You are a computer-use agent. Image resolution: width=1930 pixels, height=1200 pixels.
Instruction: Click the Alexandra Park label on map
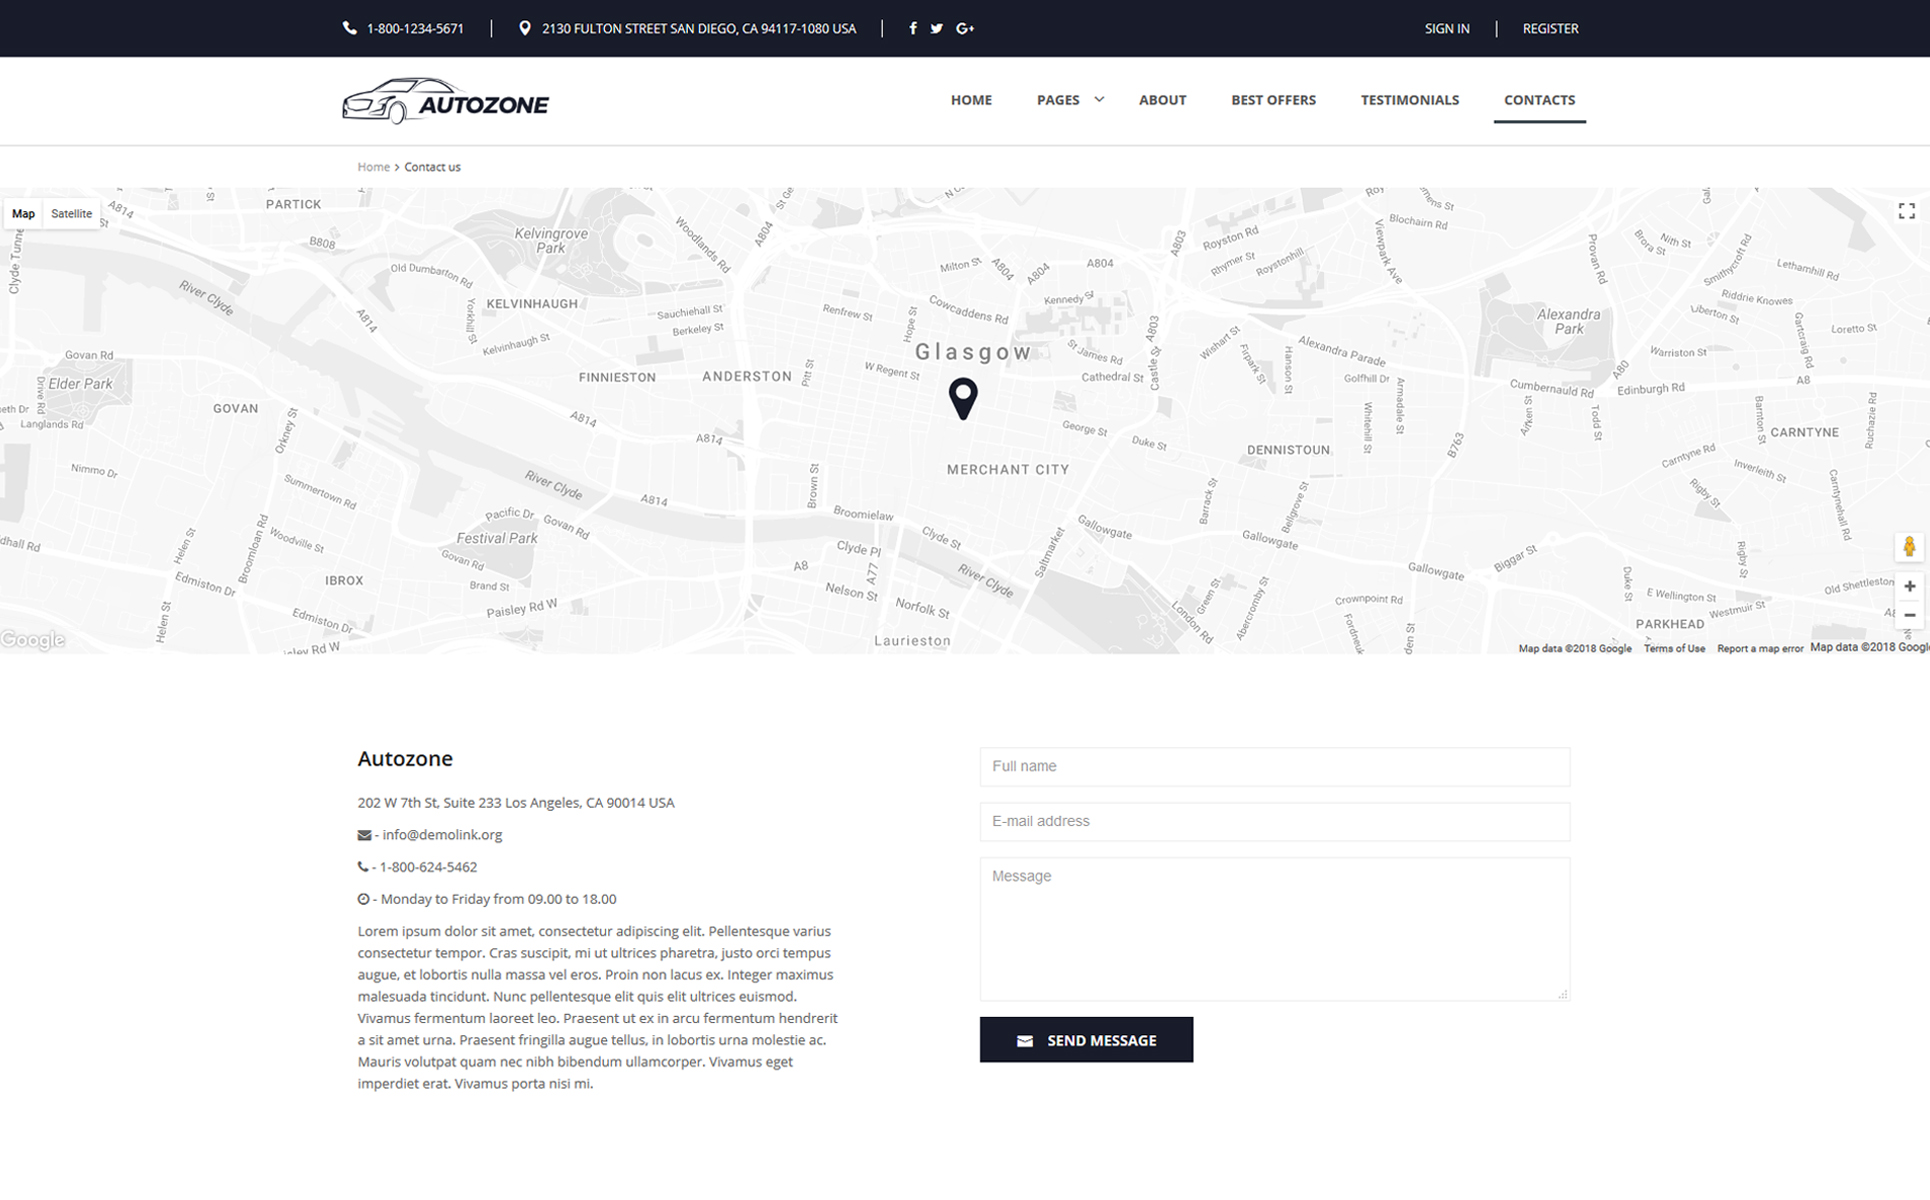coord(1569,321)
